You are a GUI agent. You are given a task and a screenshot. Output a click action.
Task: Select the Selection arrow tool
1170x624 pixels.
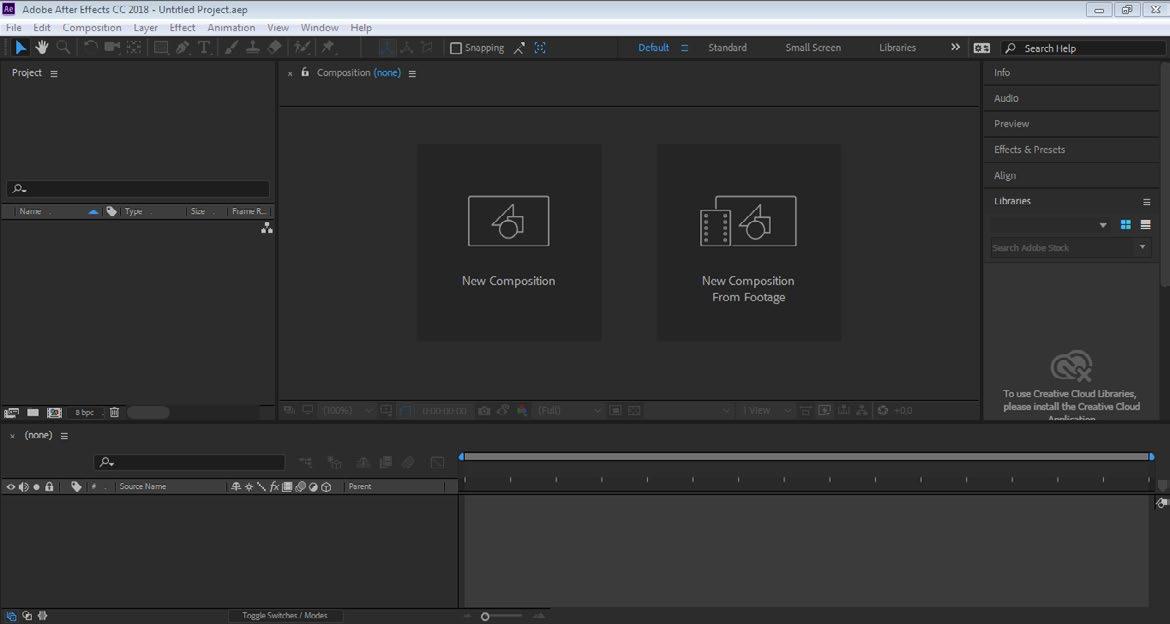[x=20, y=47]
